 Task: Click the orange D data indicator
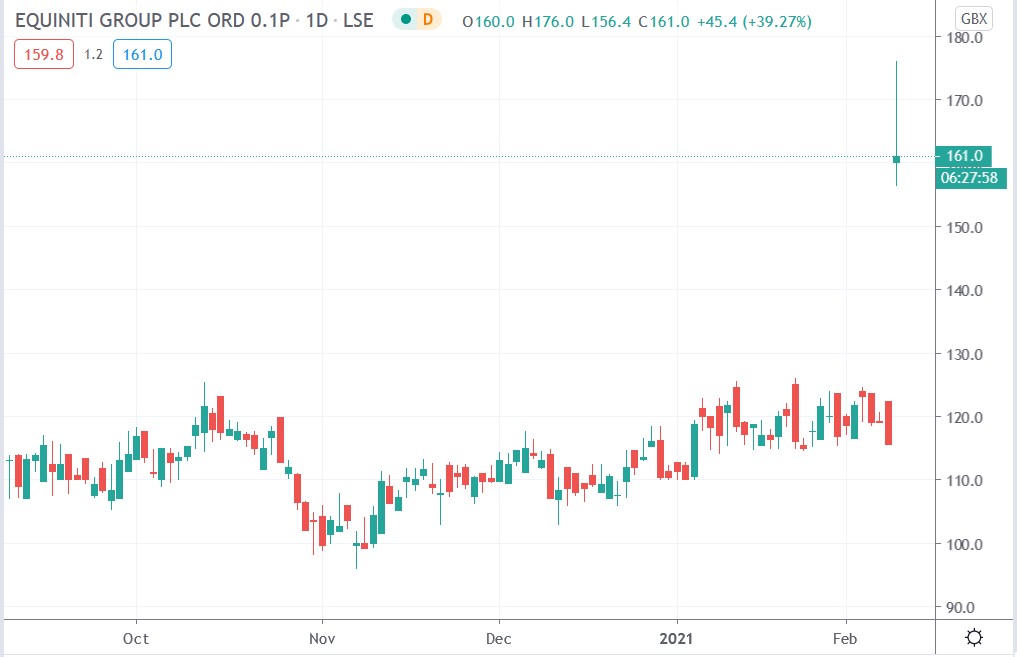(x=427, y=19)
